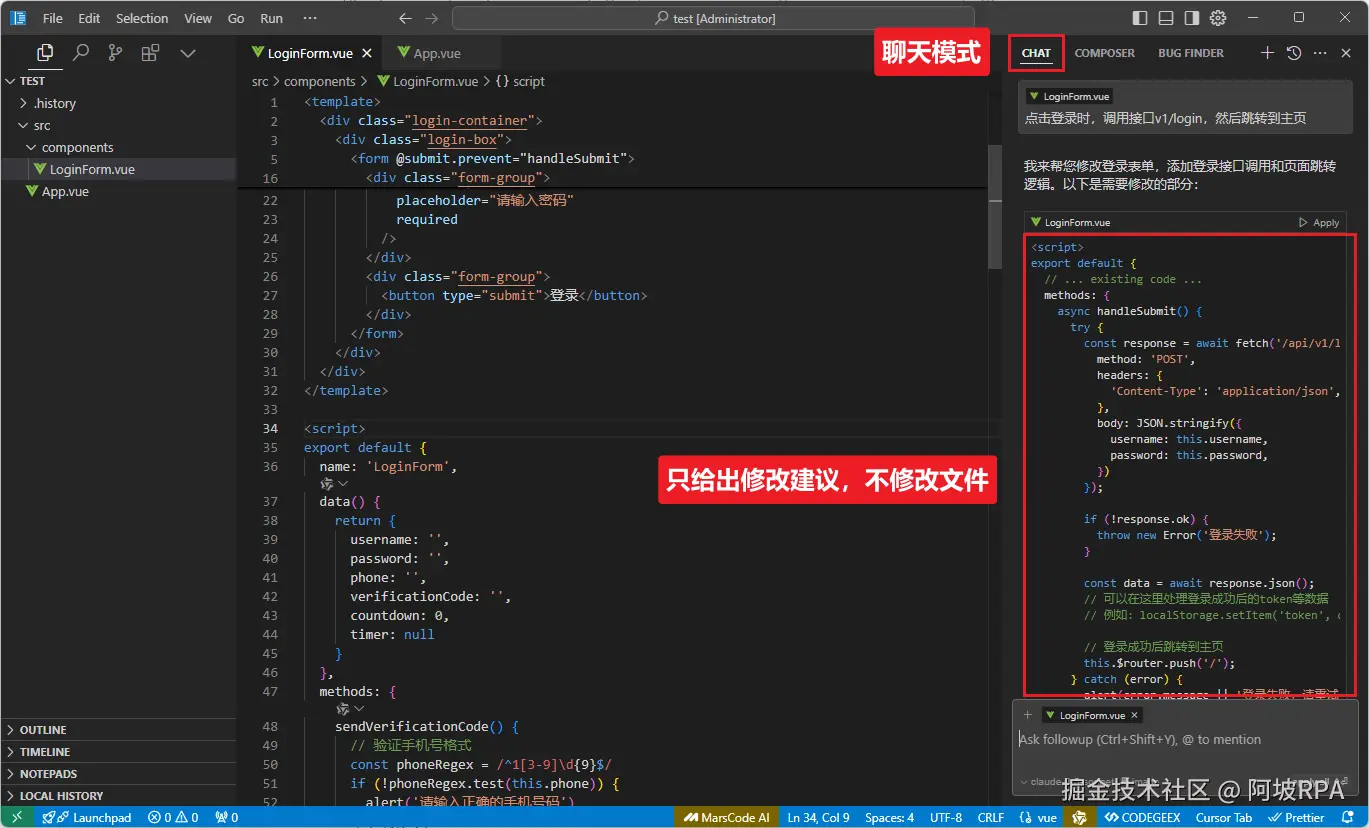Show additional sidebar views chevron
The width and height of the screenshot is (1369, 828).
point(187,53)
